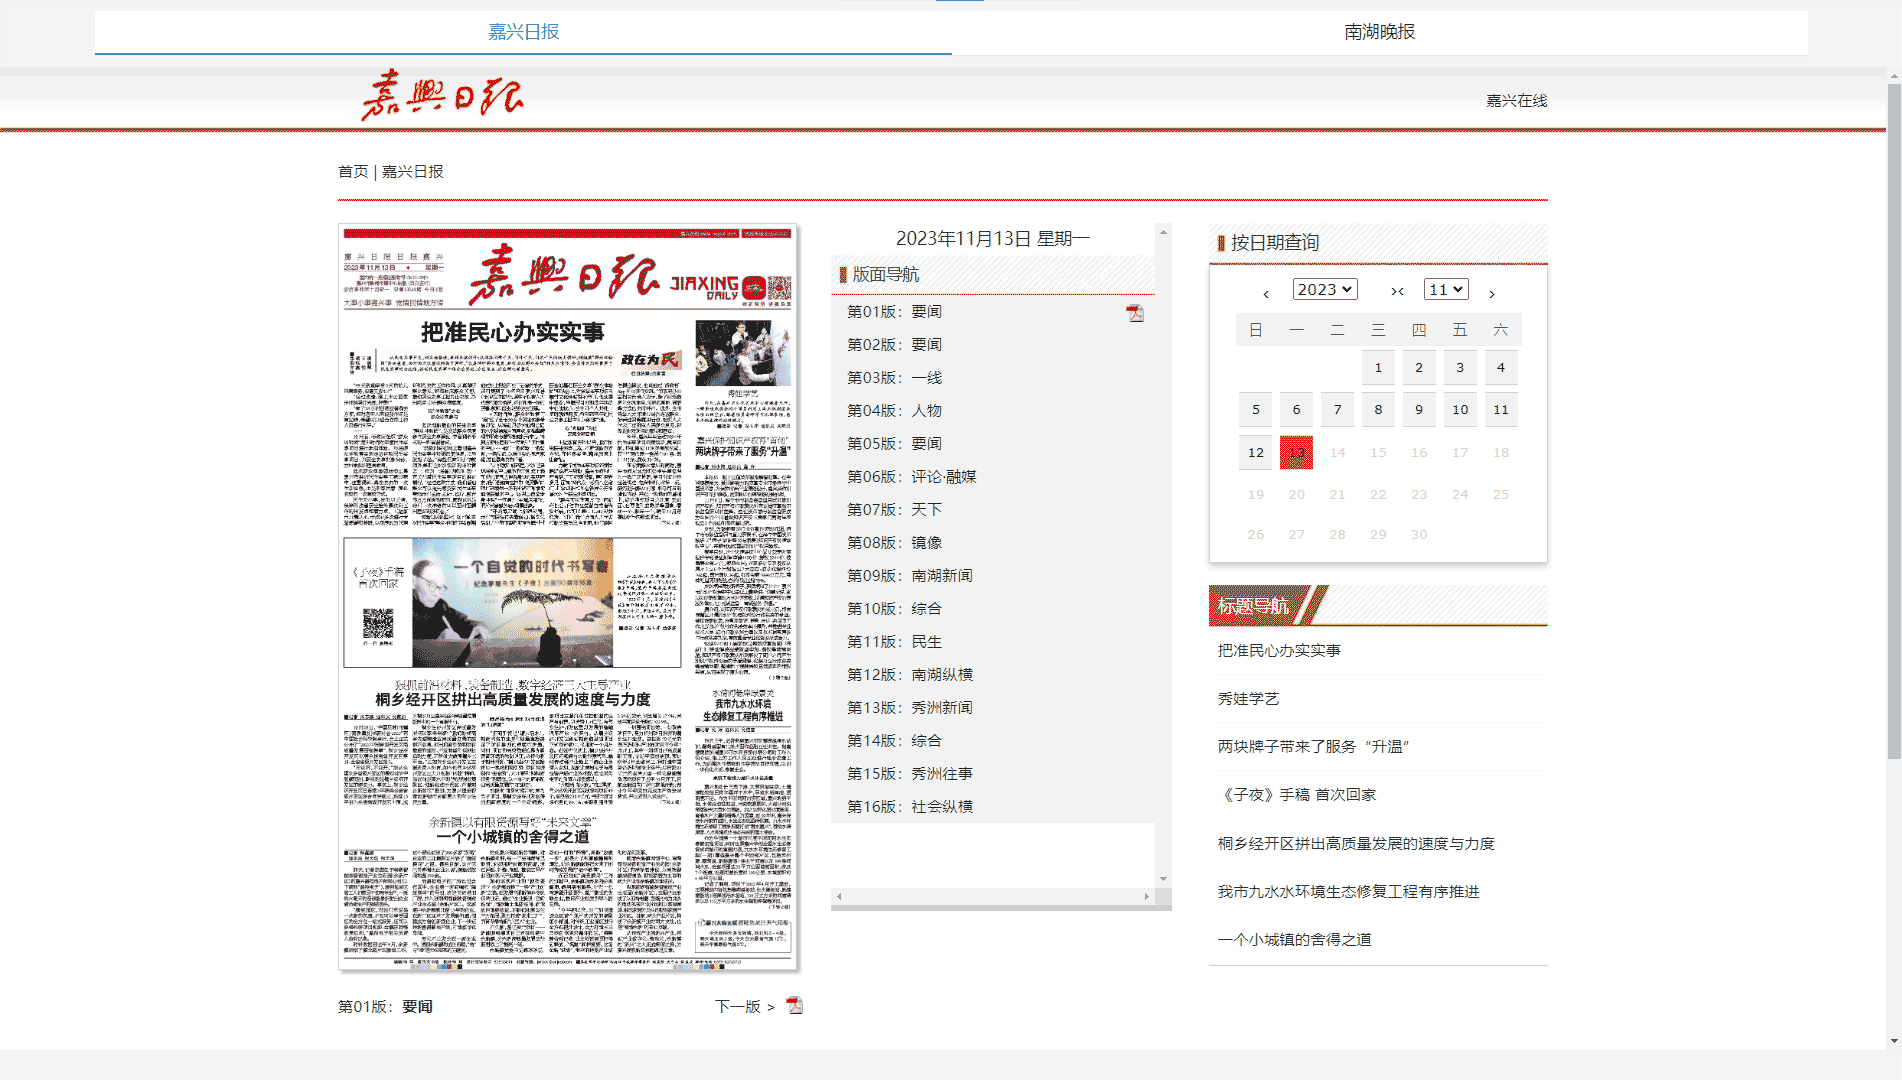Click the 嘉兴日报 red logo

pyautogui.click(x=442, y=96)
